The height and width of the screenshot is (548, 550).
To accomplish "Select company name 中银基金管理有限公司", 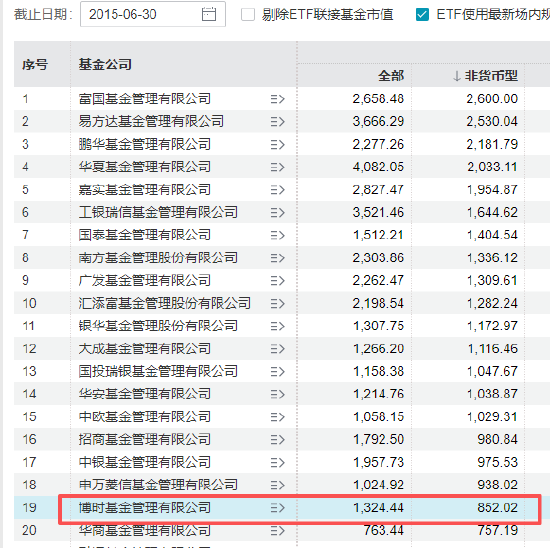I will pyautogui.click(x=145, y=462).
